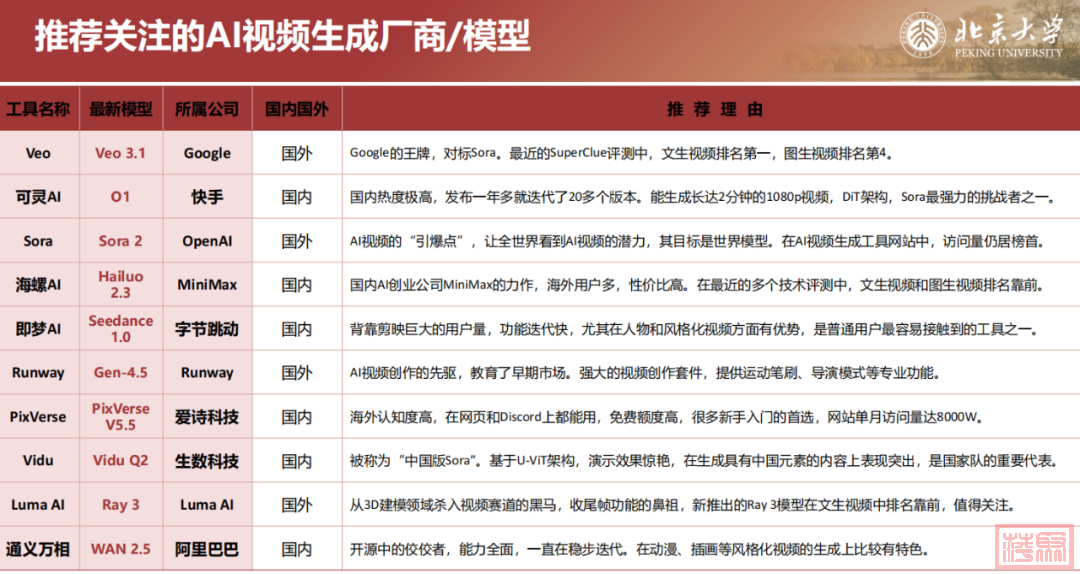The height and width of the screenshot is (574, 1080).
Task: Select the 阿里巴巴 company cell
Action: pyautogui.click(x=207, y=549)
